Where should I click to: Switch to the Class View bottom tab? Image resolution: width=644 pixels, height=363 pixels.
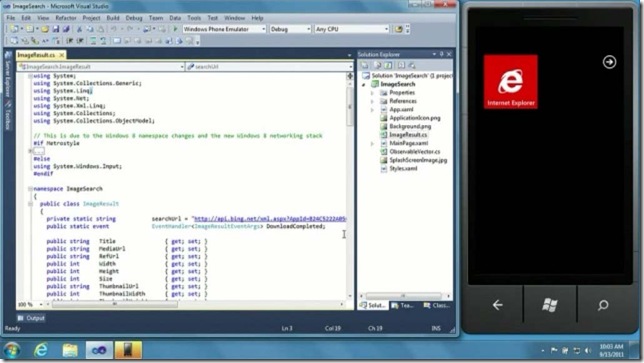coord(437,306)
